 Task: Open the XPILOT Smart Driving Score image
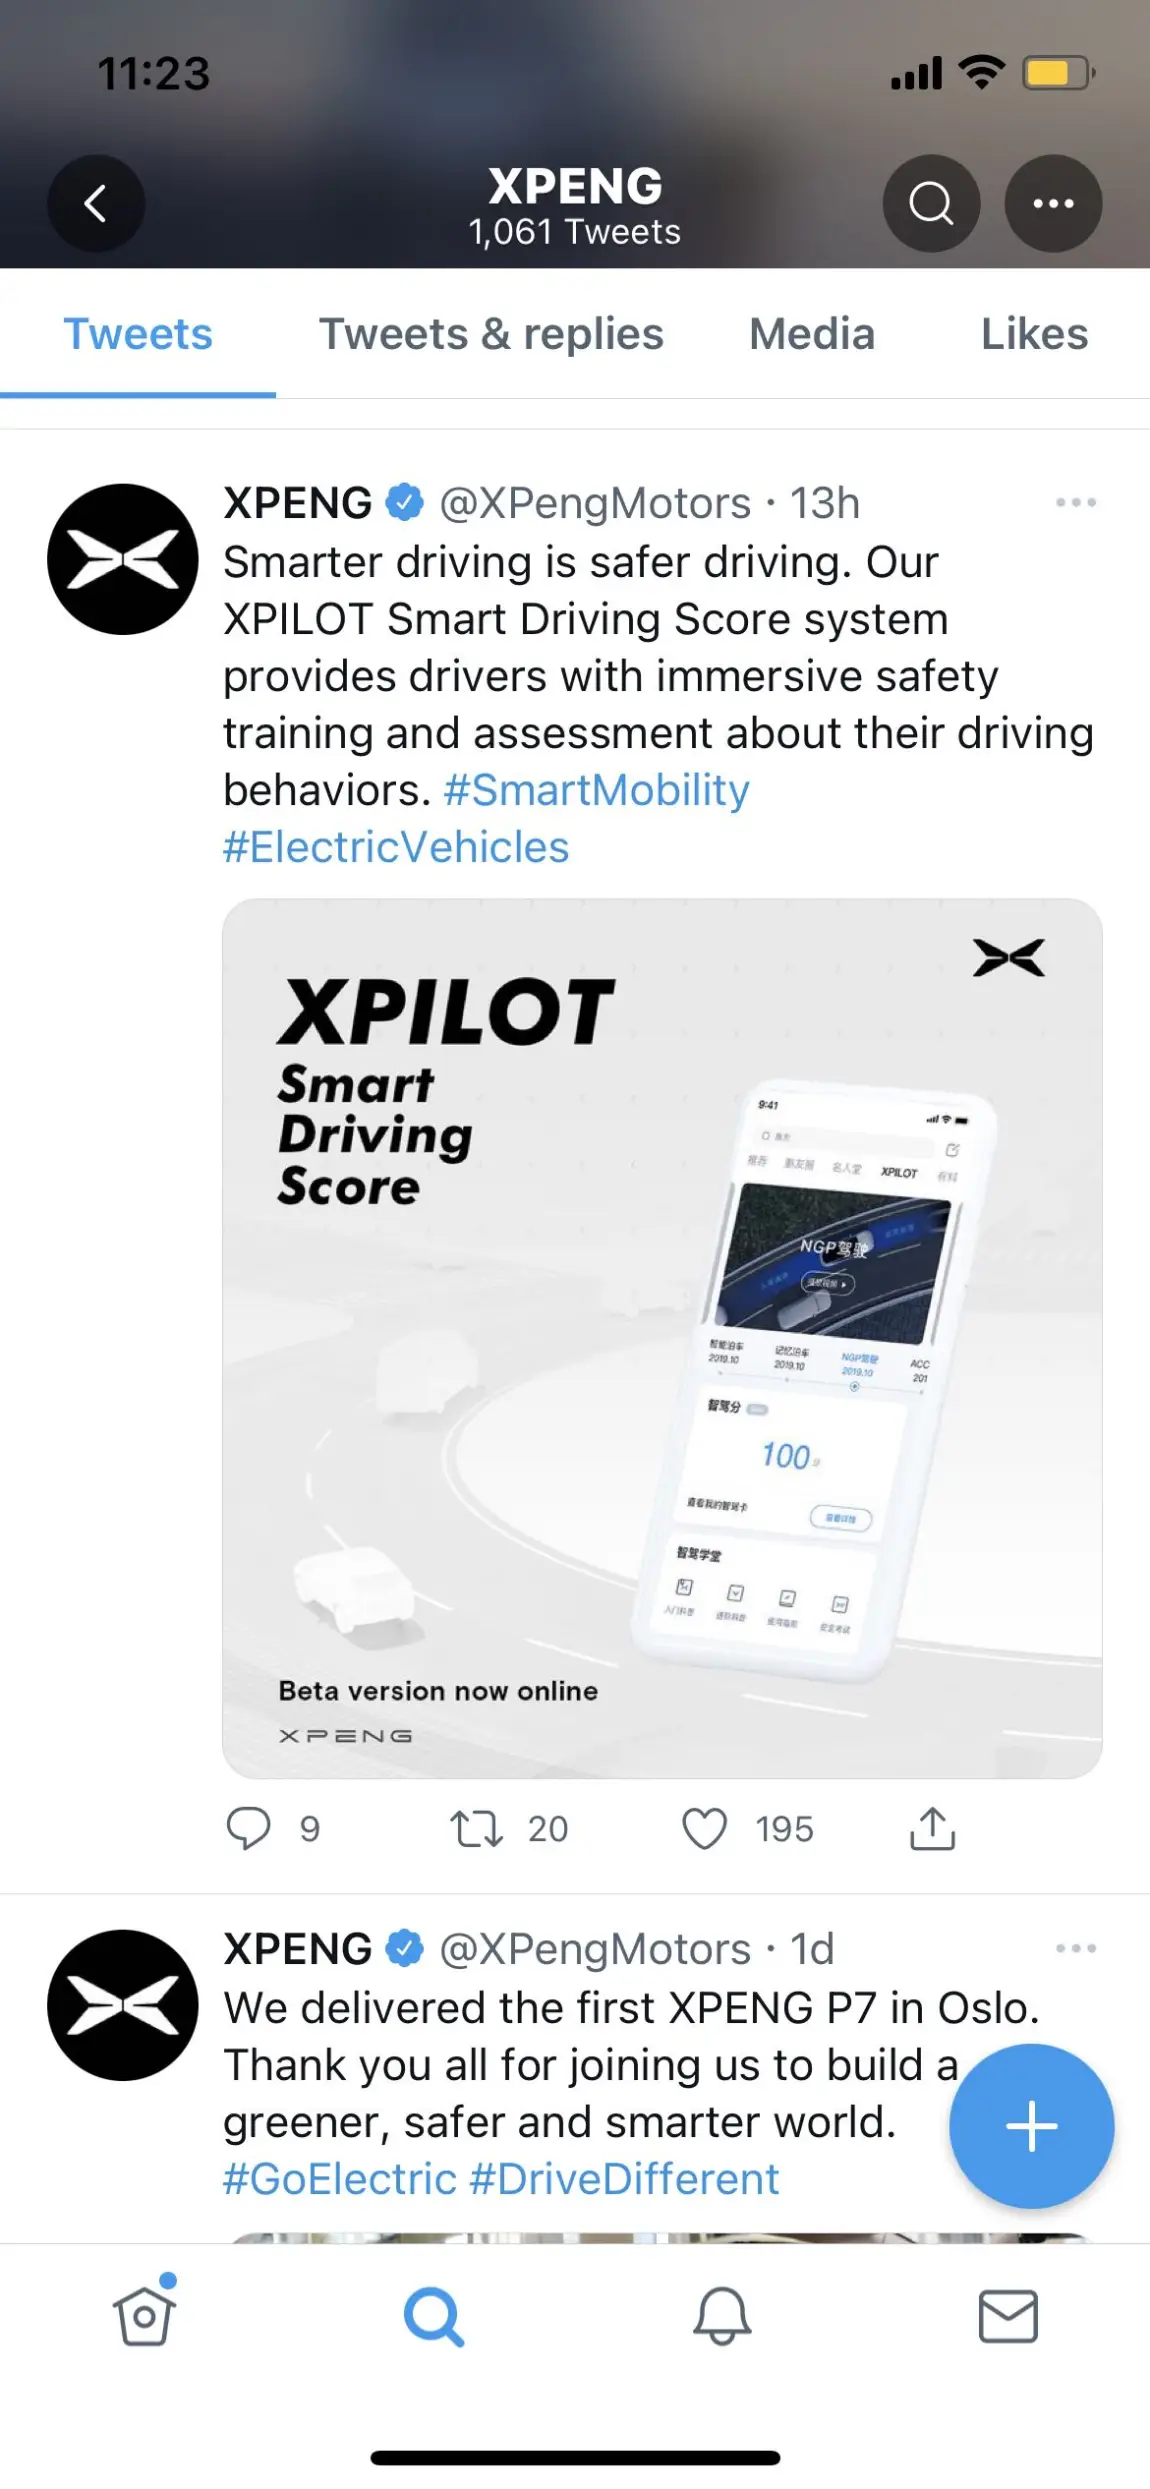(662, 1338)
